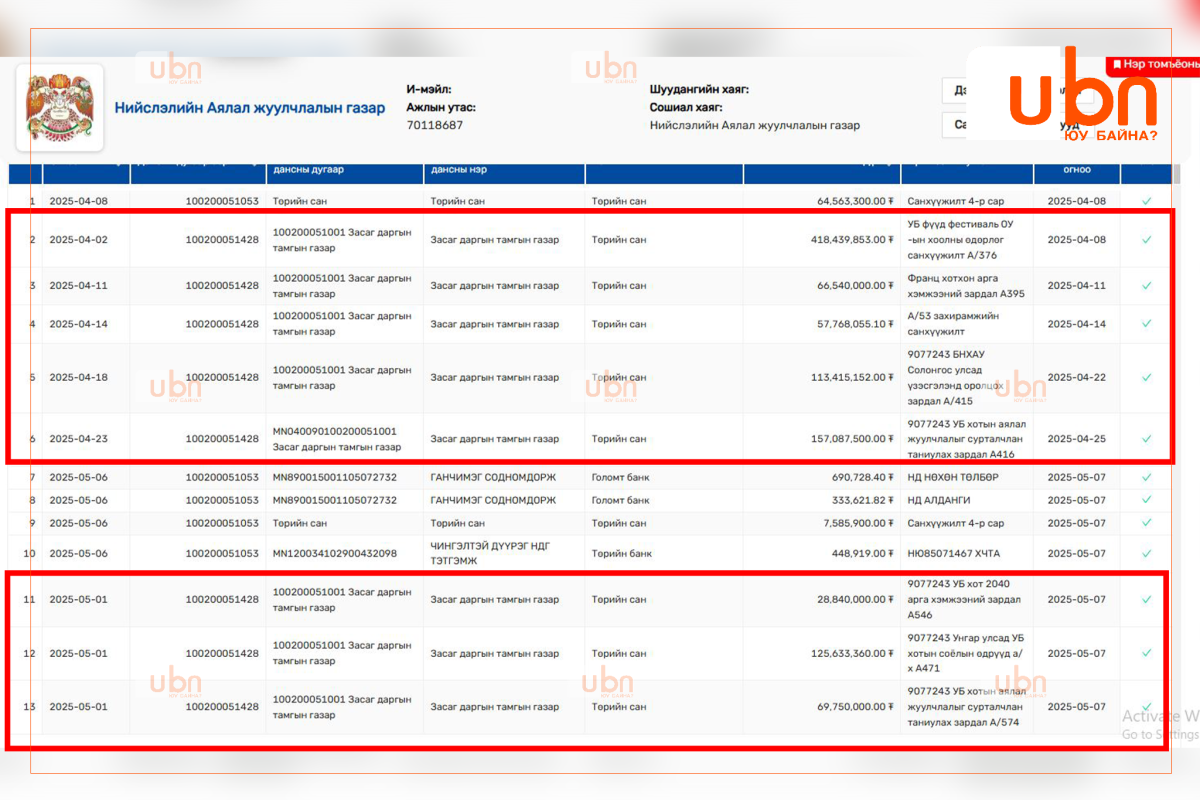Click the phone number 70118687

(434, 126)
